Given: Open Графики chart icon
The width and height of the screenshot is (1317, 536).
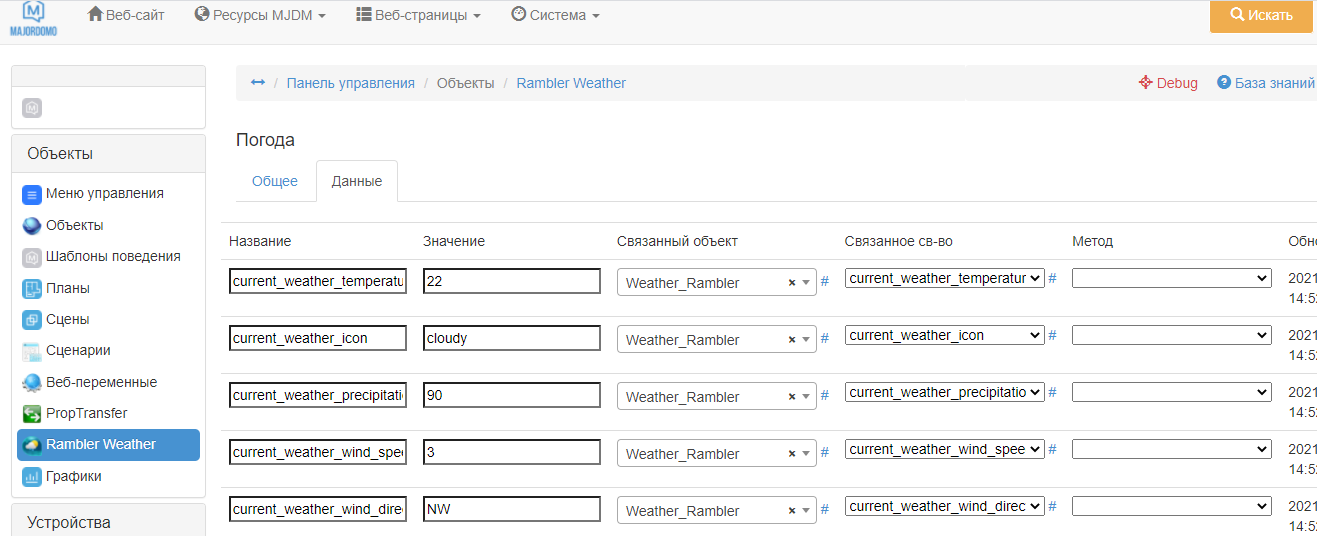Looking at the screenshot, I should (x=31, y=477).
